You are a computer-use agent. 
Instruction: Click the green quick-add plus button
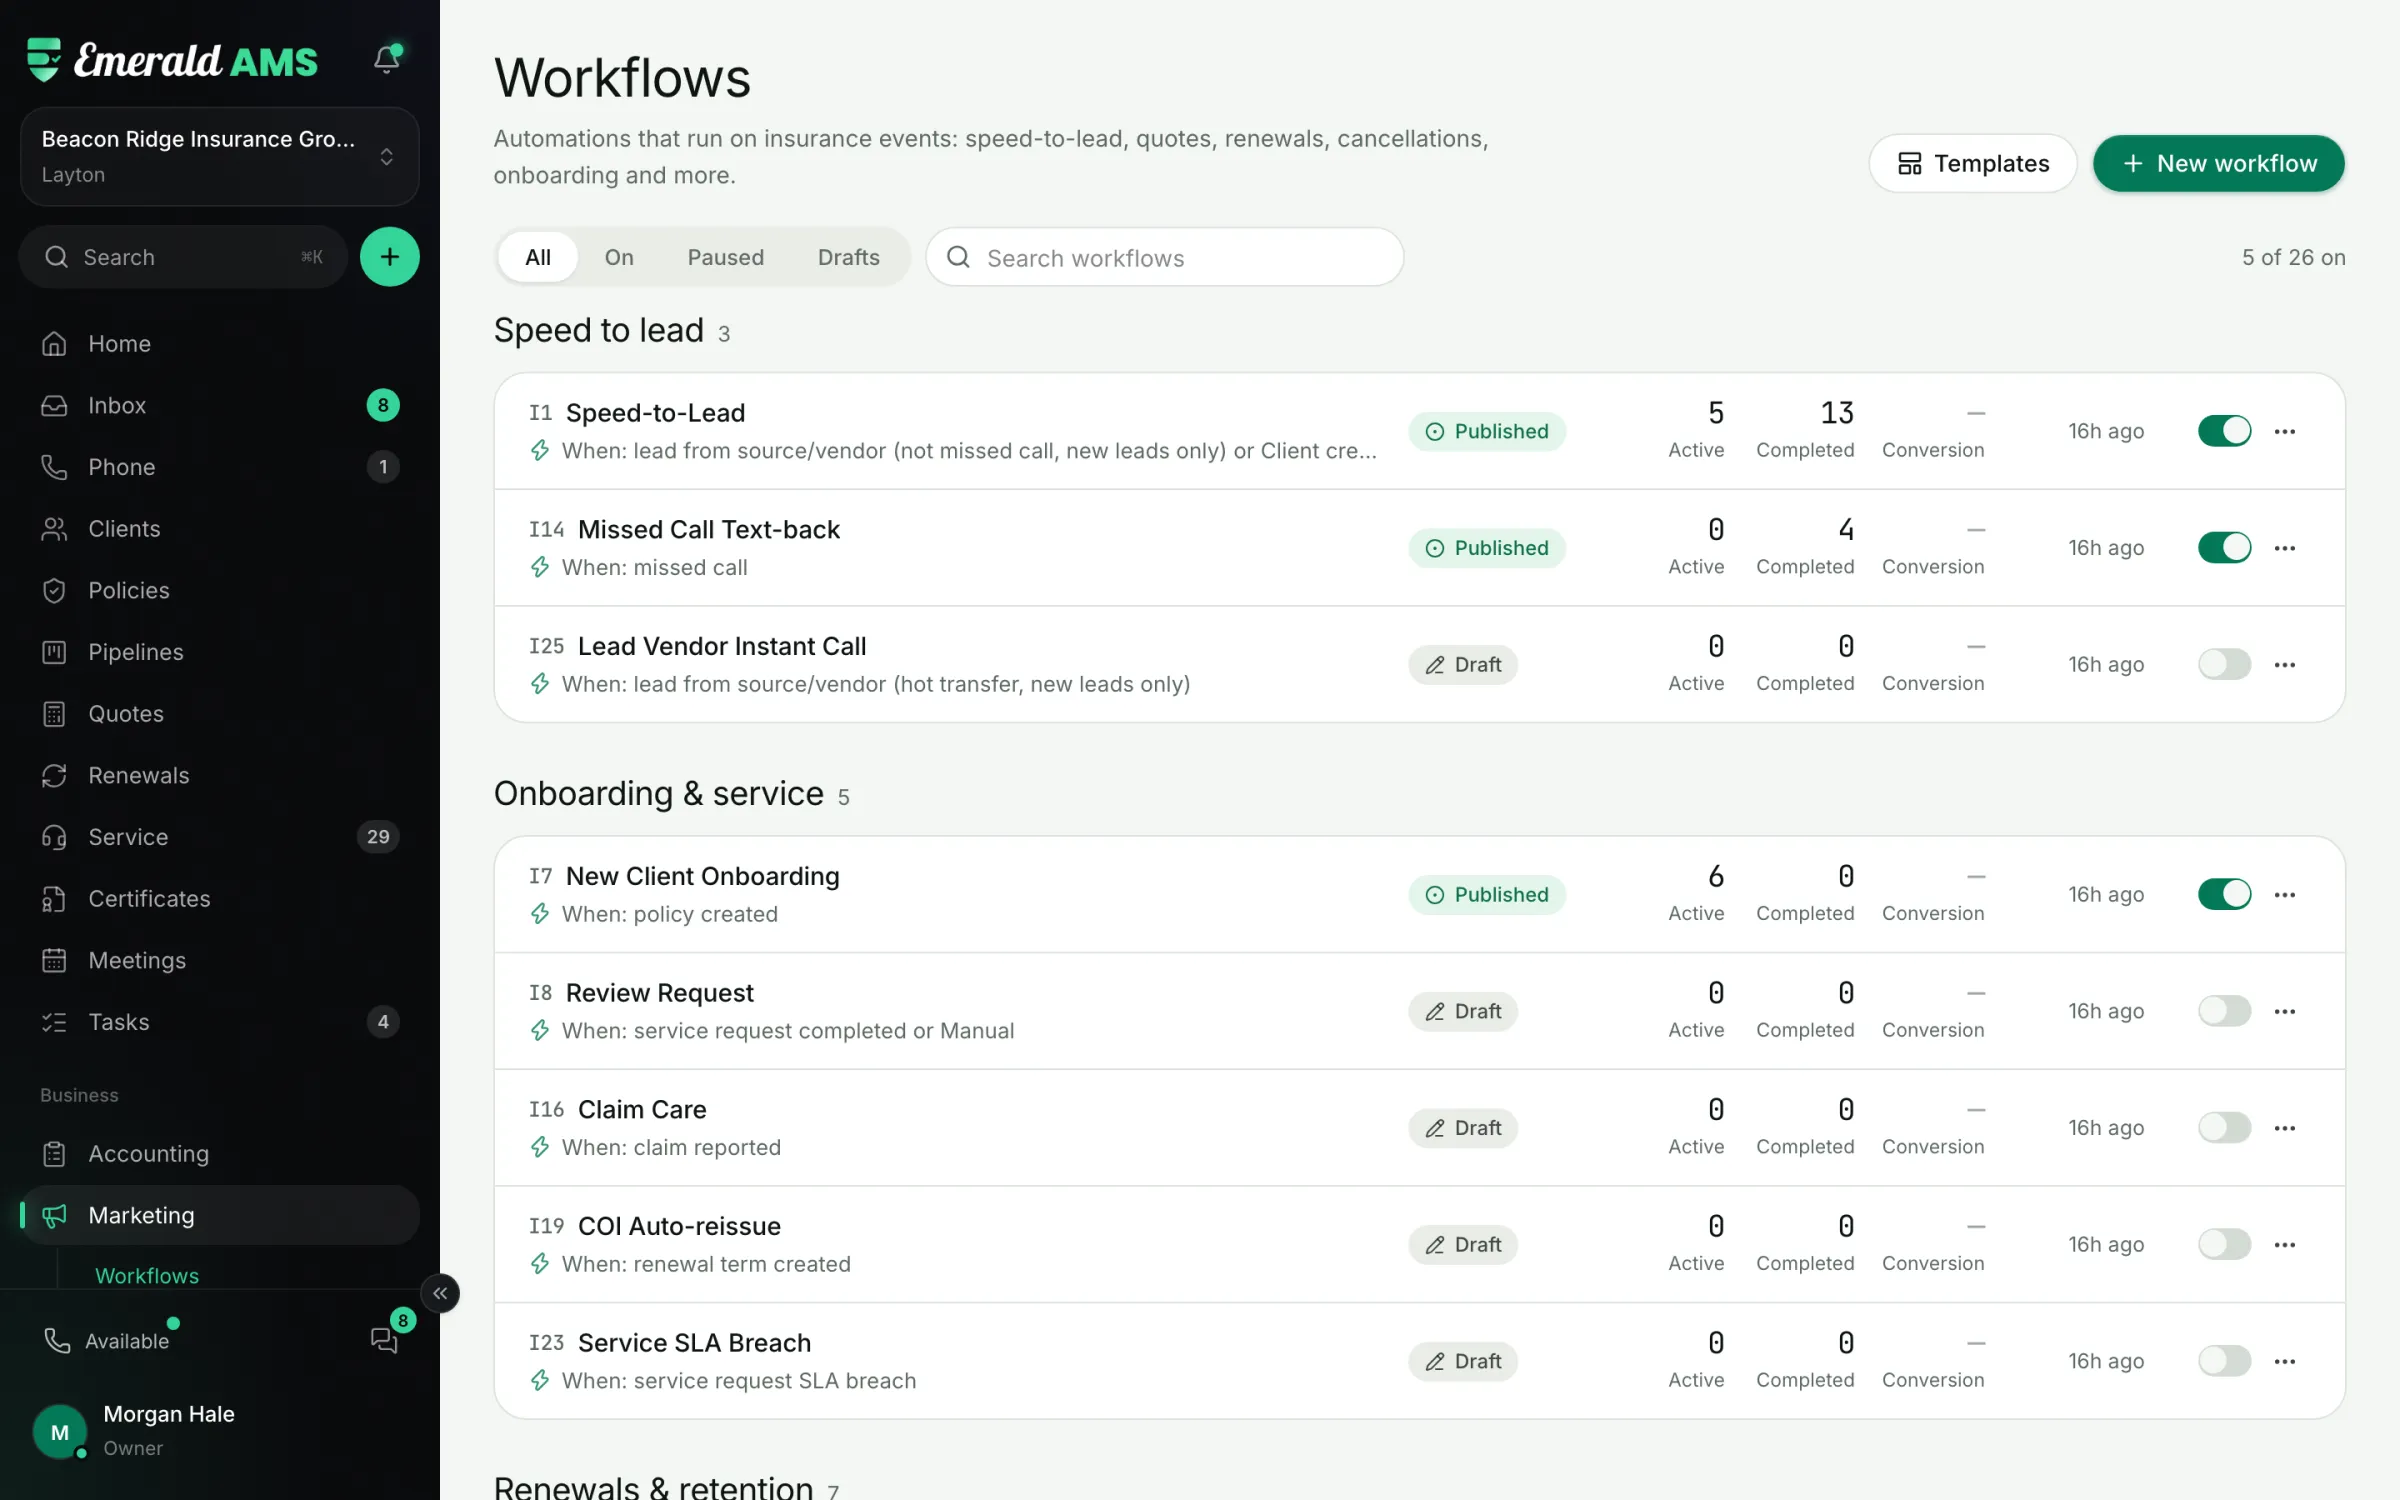389,257
